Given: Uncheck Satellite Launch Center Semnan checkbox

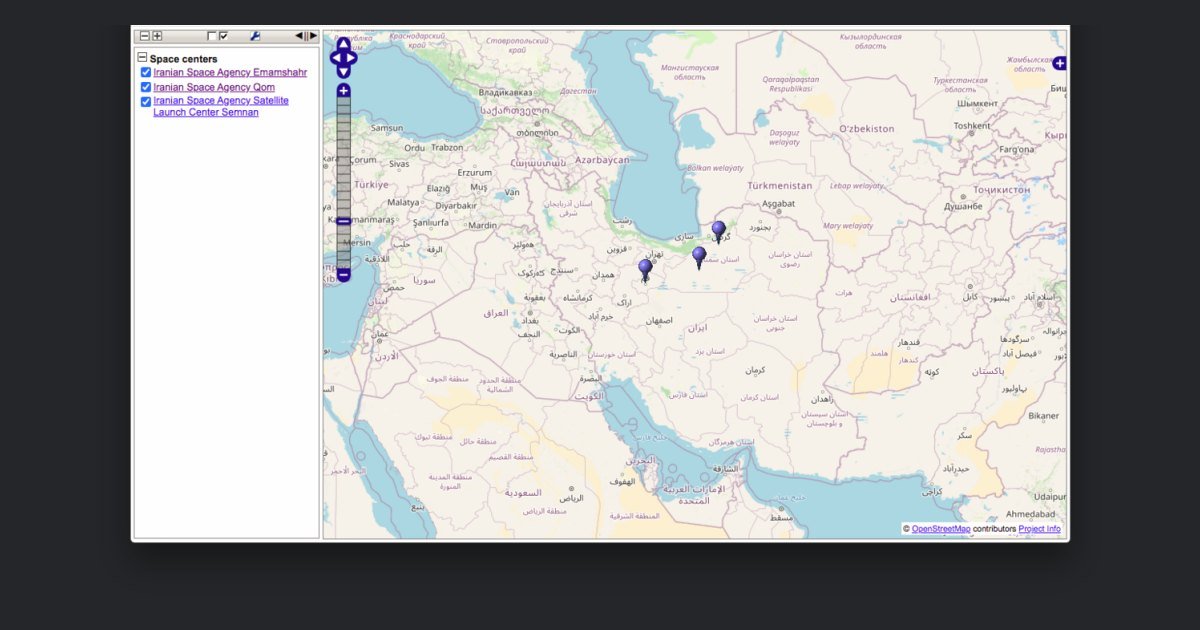Looking at the screenshot, I should tap(146, 101).
